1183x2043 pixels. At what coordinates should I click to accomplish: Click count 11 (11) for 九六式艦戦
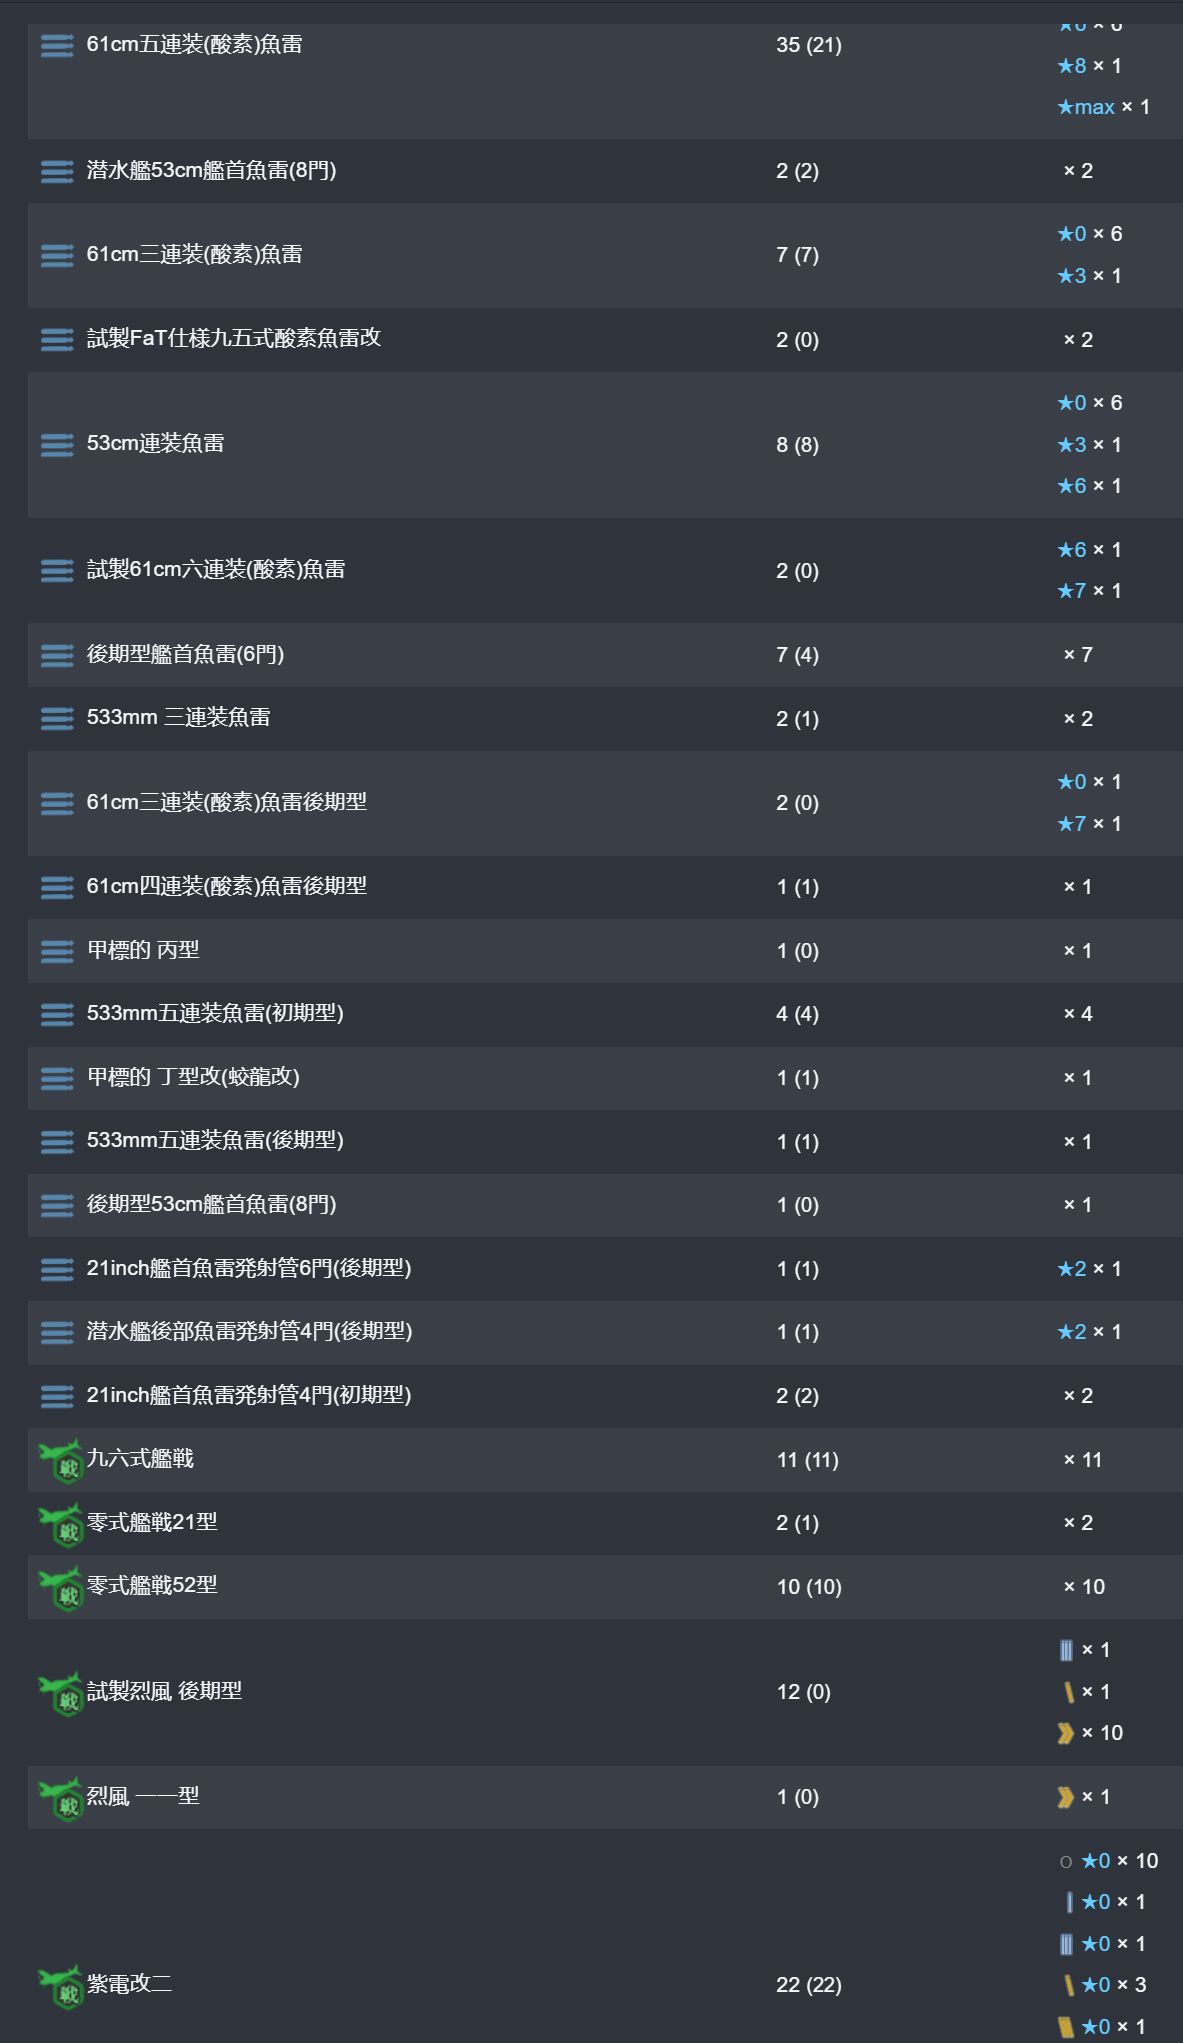point(807,1460)
